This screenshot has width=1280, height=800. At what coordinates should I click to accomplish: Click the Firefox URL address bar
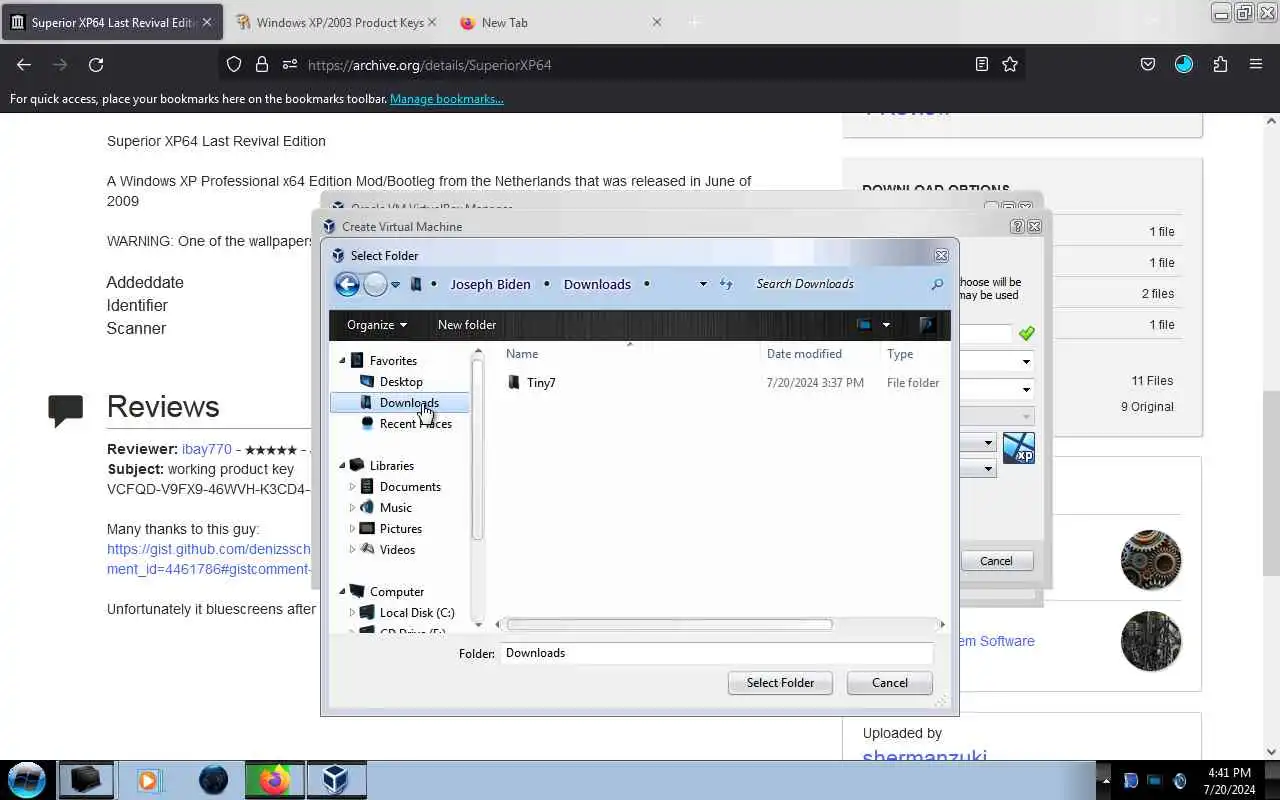coord(620,64)
